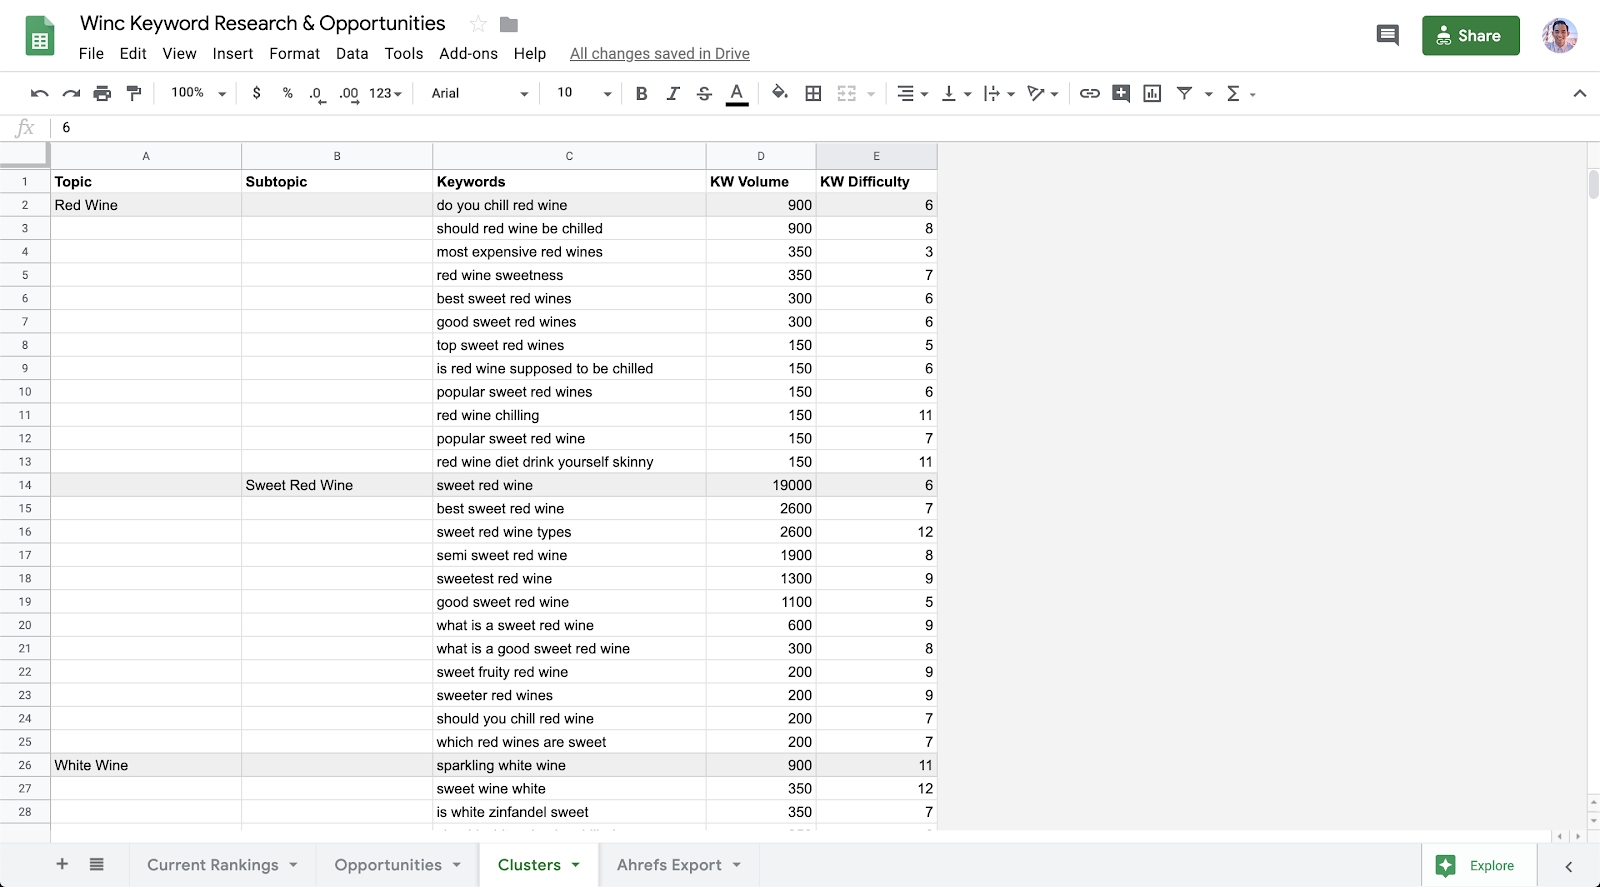Image resolution: width=1600 pixels, height=887 pixels.
Task: Select the 'sparkling white wine' keyword cell
Action: point(569,765)
